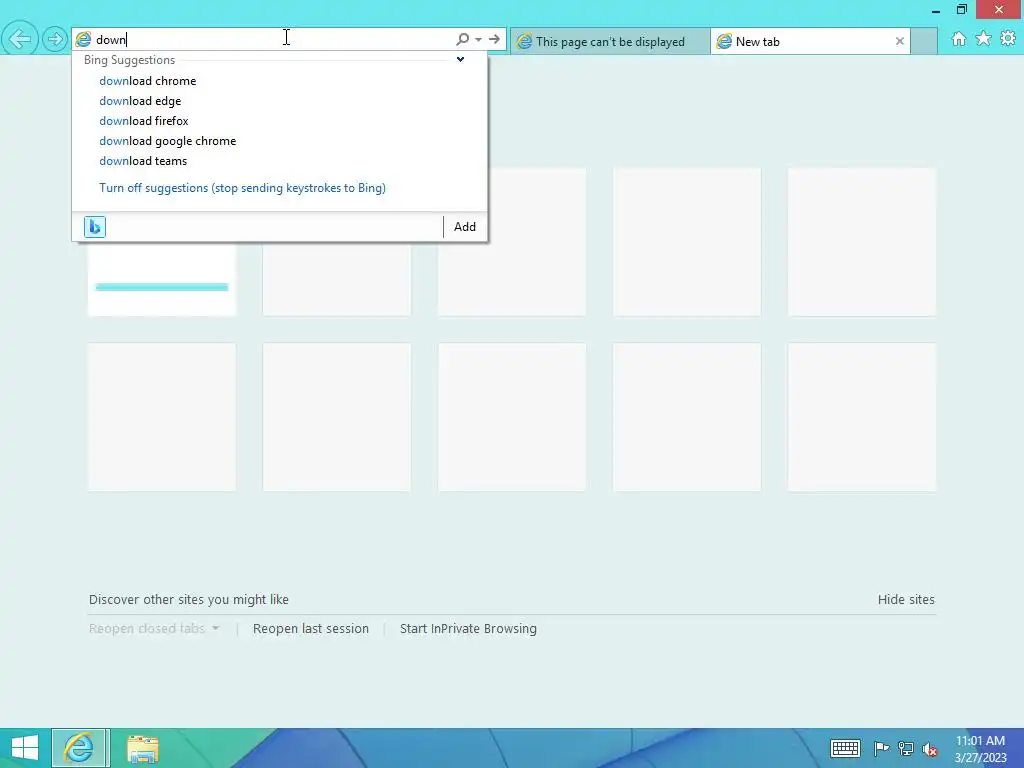Click the magnifier search icon in address bar
This screenshot has width=1024, height=768.
click(462, 39)
